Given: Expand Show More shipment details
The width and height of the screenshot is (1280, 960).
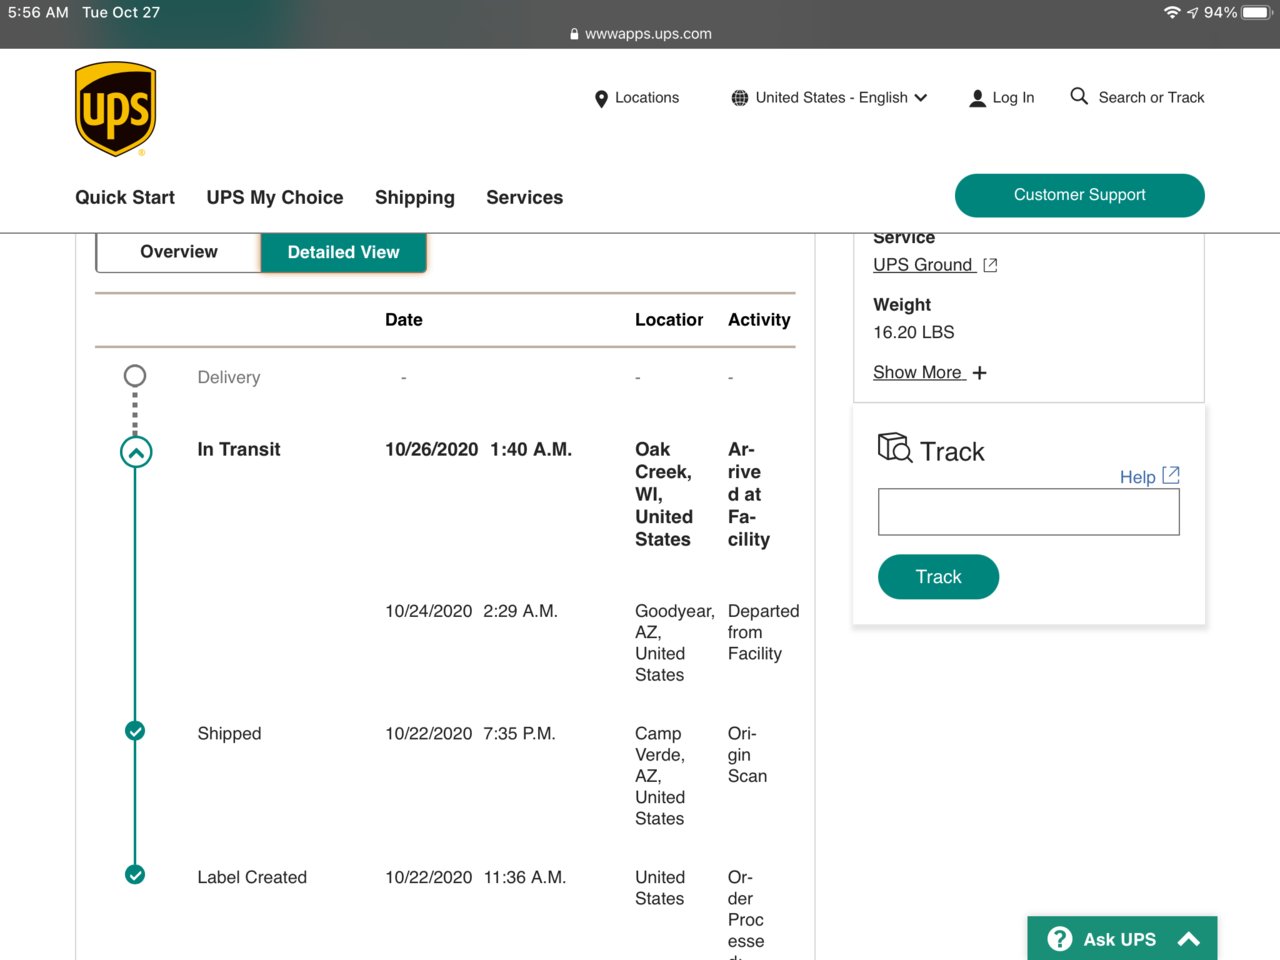Looking at the screenshot, I should pyautogui.click(x=930, y=372).
